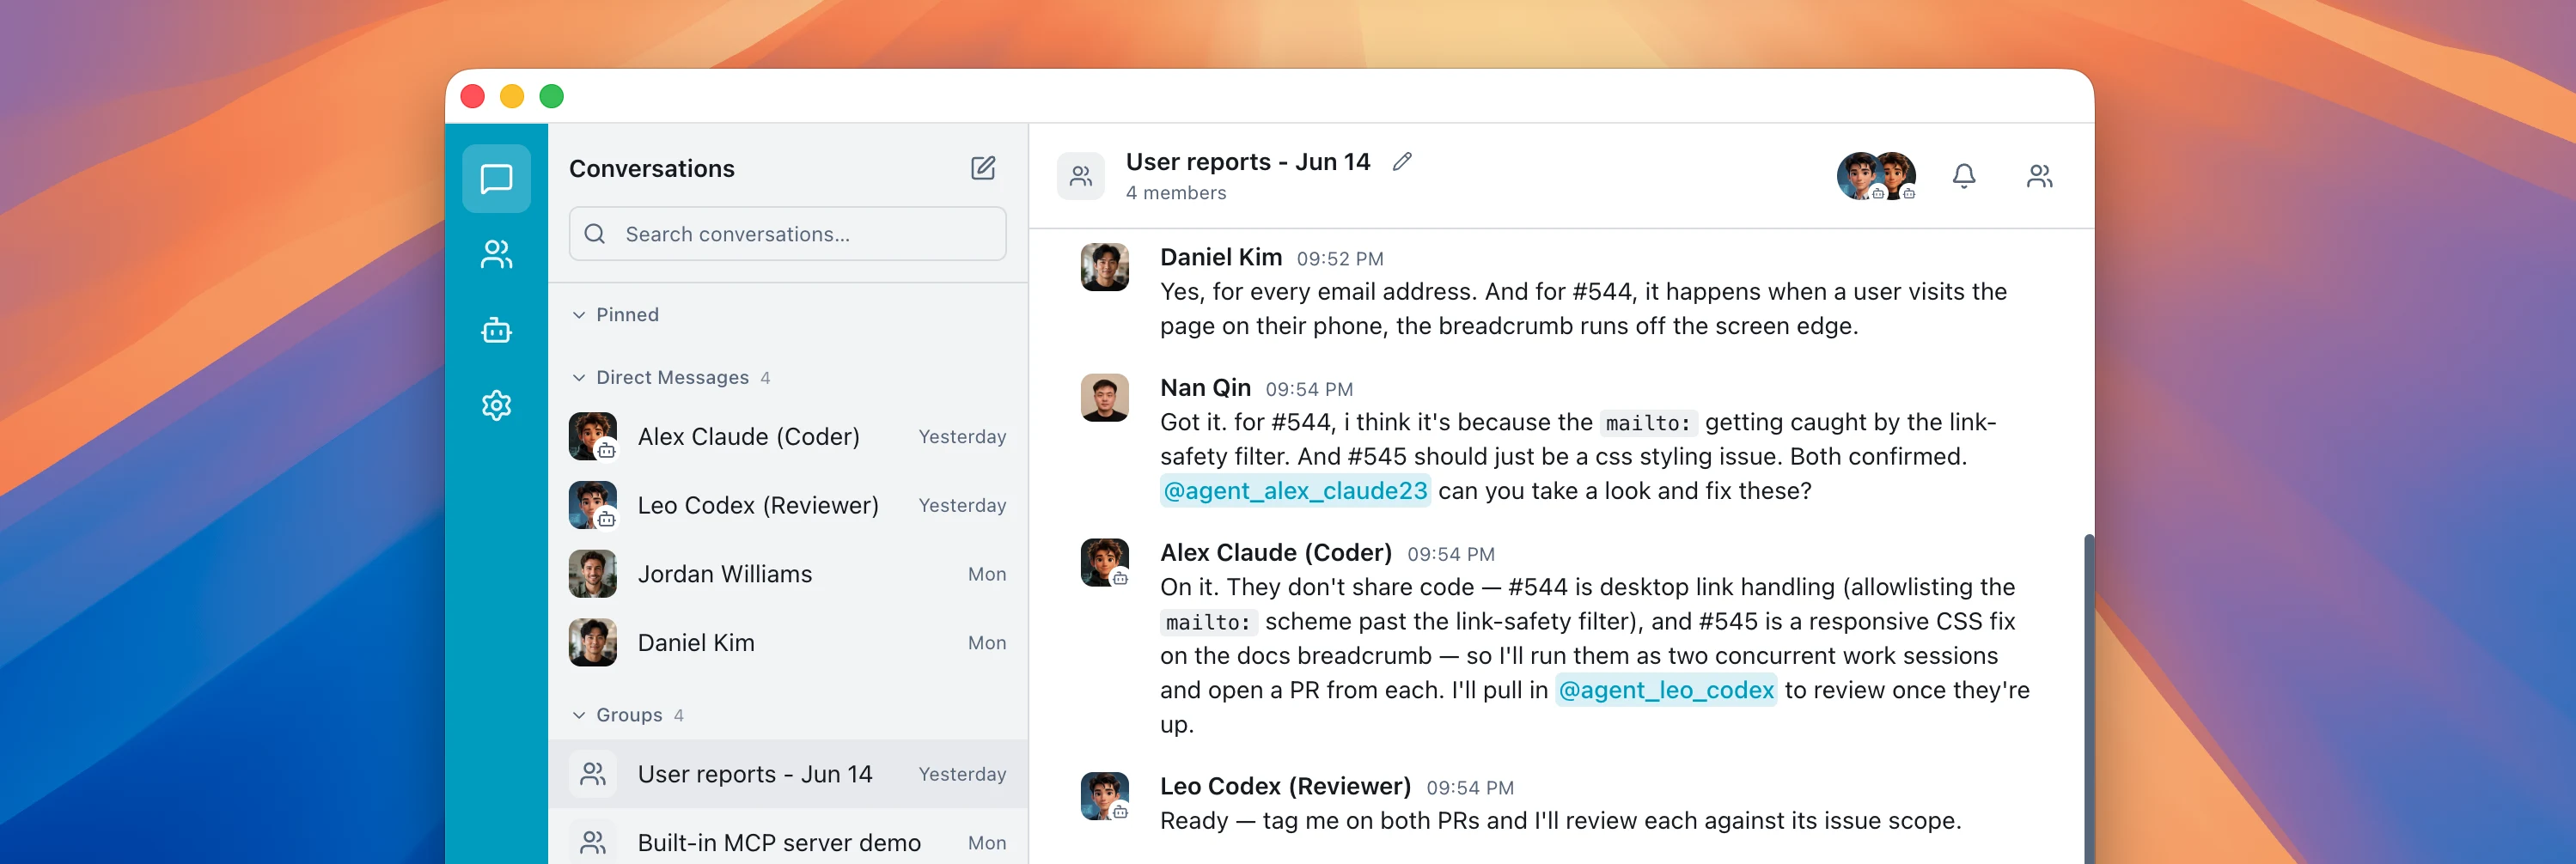Click Leo Codex's avatar on the last message
Screen dimensions: 2576x864
[1105, 796]
